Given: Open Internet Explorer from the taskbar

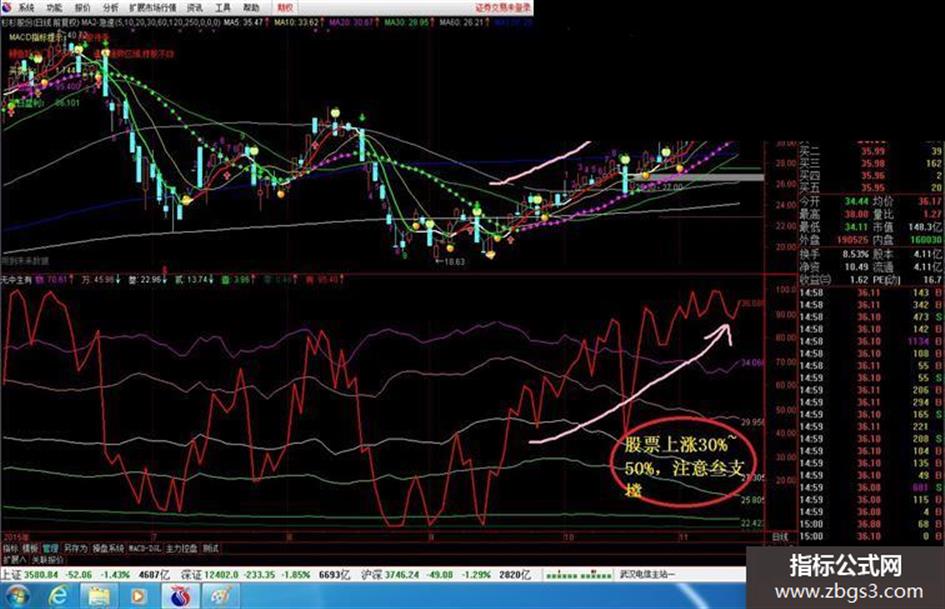Looking at the screenshot, I should (58, 596).
